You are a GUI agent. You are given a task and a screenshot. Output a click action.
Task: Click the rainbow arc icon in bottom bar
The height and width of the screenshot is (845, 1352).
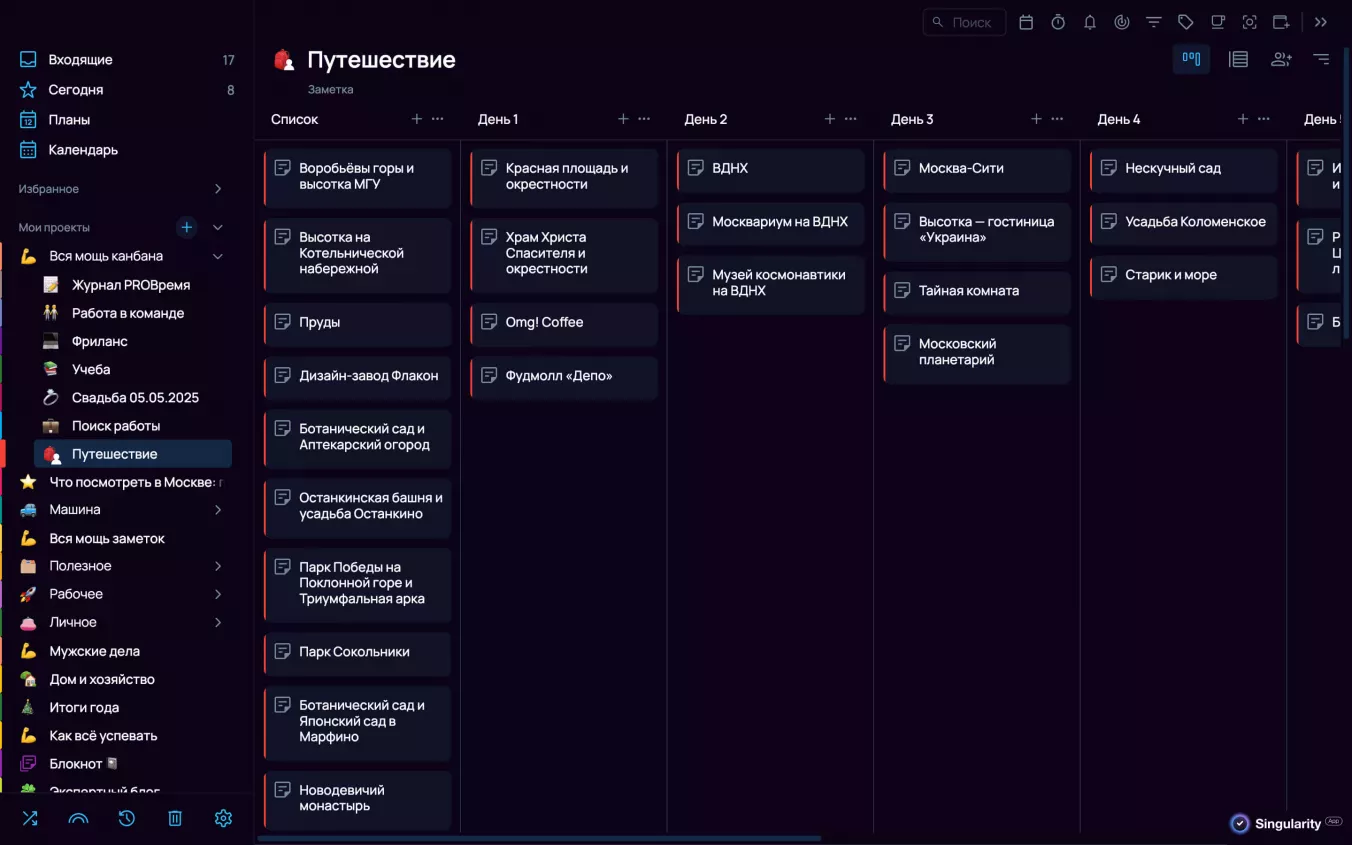pyautogui.click(x=78, y=818)
